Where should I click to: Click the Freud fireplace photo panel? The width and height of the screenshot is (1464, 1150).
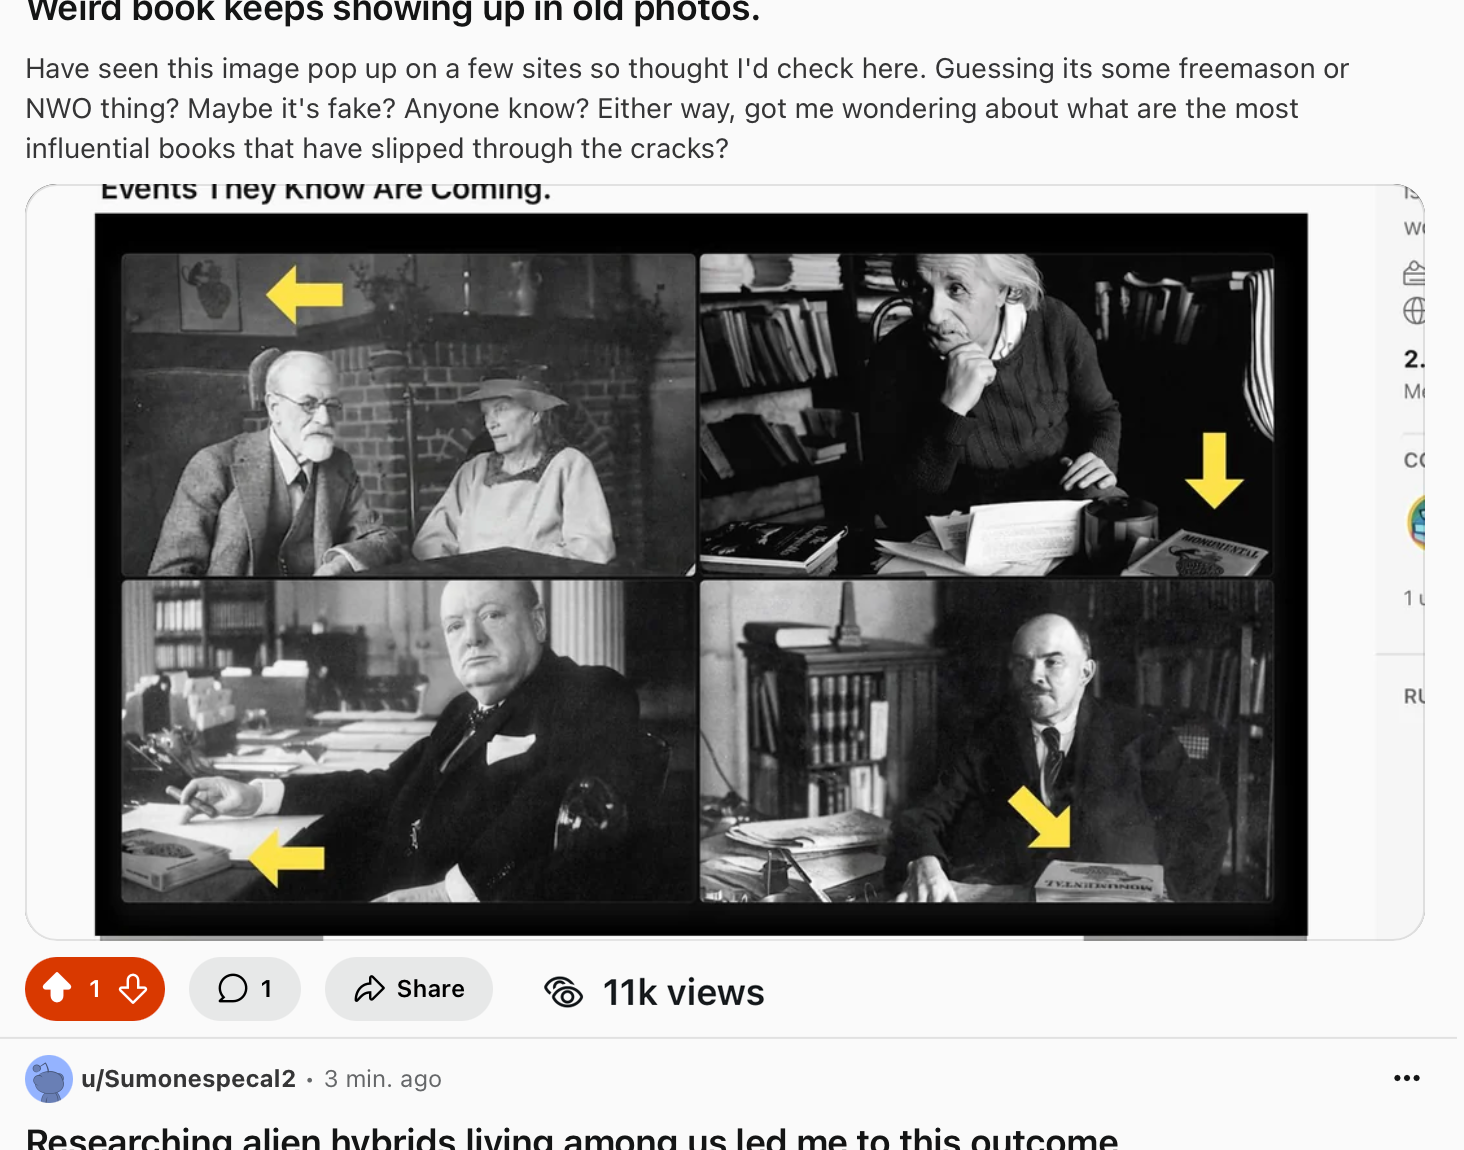coord(408,414)
